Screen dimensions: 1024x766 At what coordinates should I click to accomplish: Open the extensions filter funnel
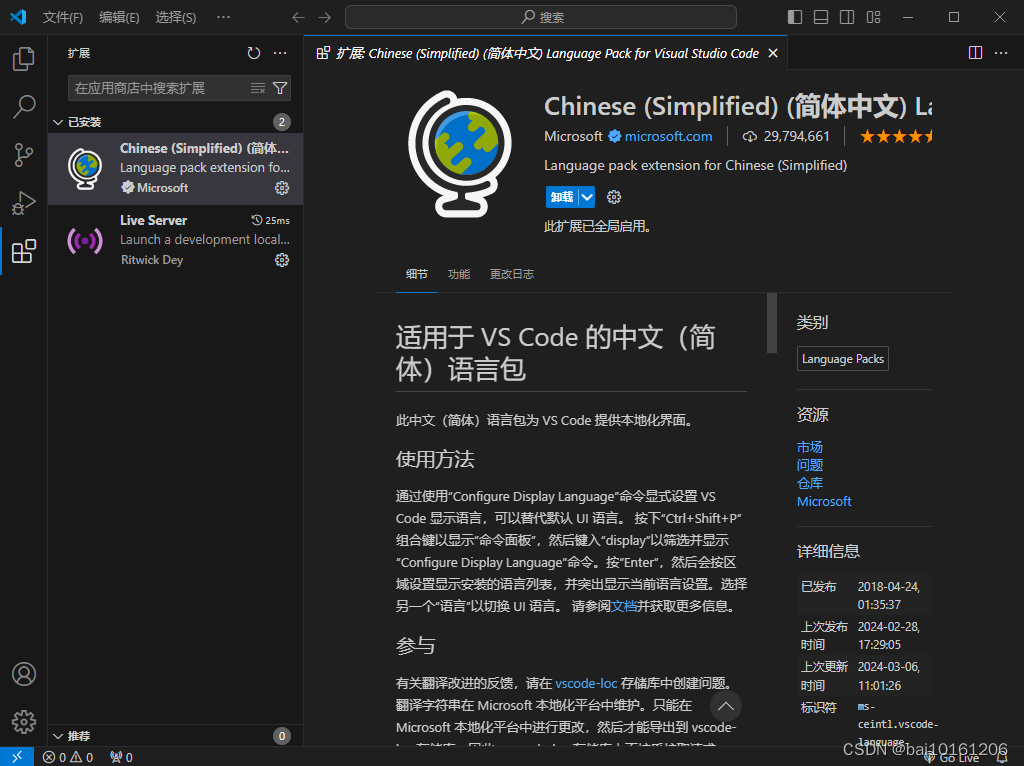280,88
